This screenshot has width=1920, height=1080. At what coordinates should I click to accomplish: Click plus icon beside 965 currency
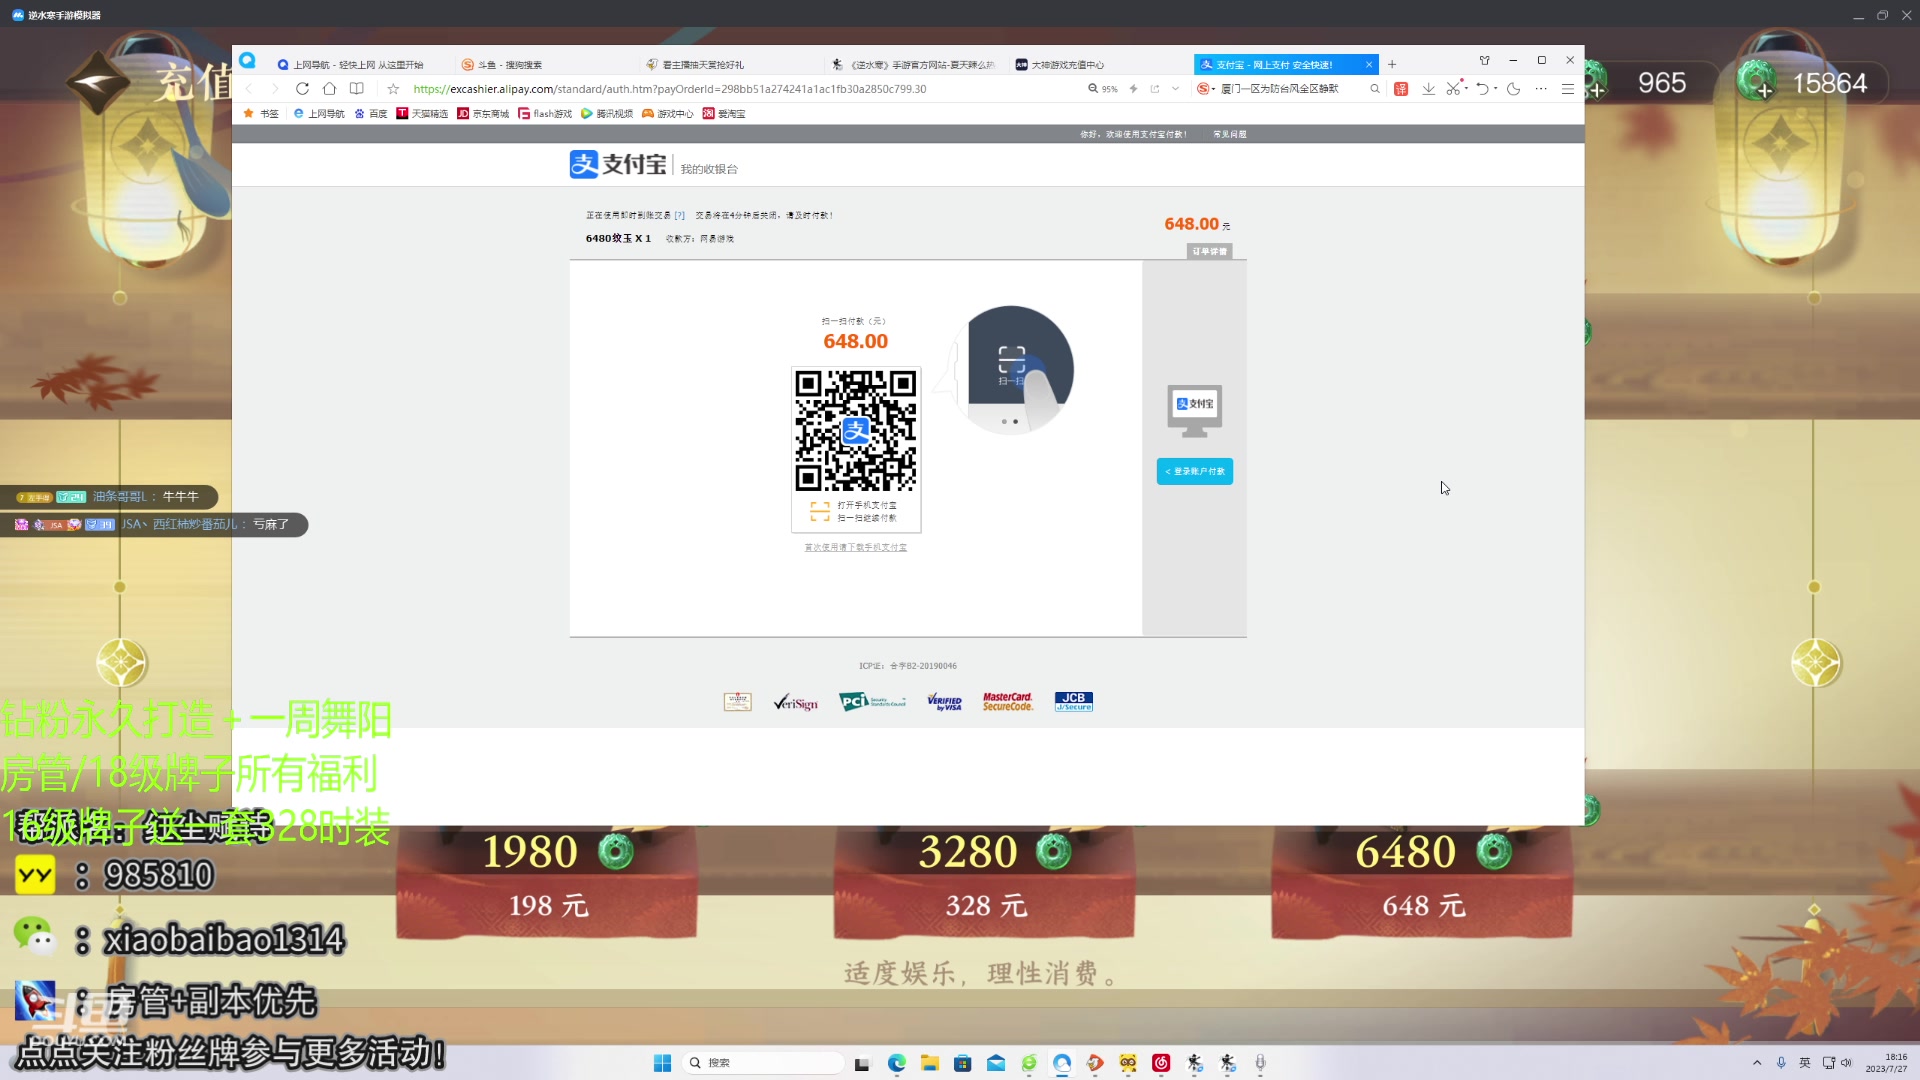(x=1596, y=90)
